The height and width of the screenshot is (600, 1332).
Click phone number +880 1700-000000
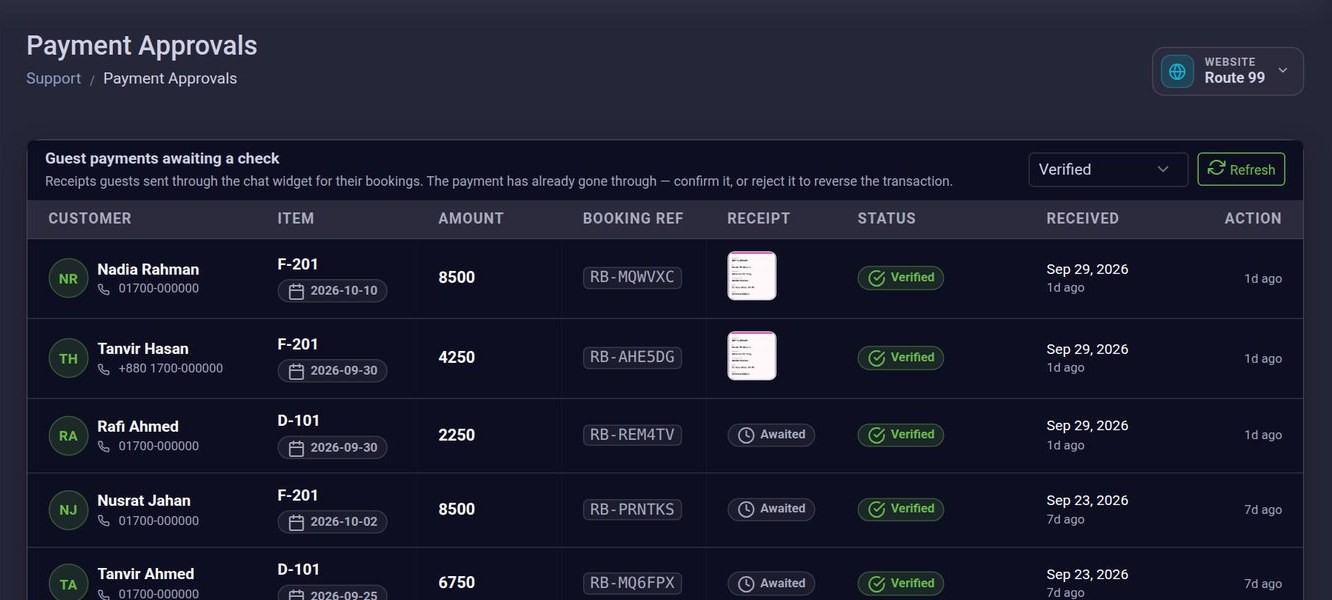[x=171, y=369]
